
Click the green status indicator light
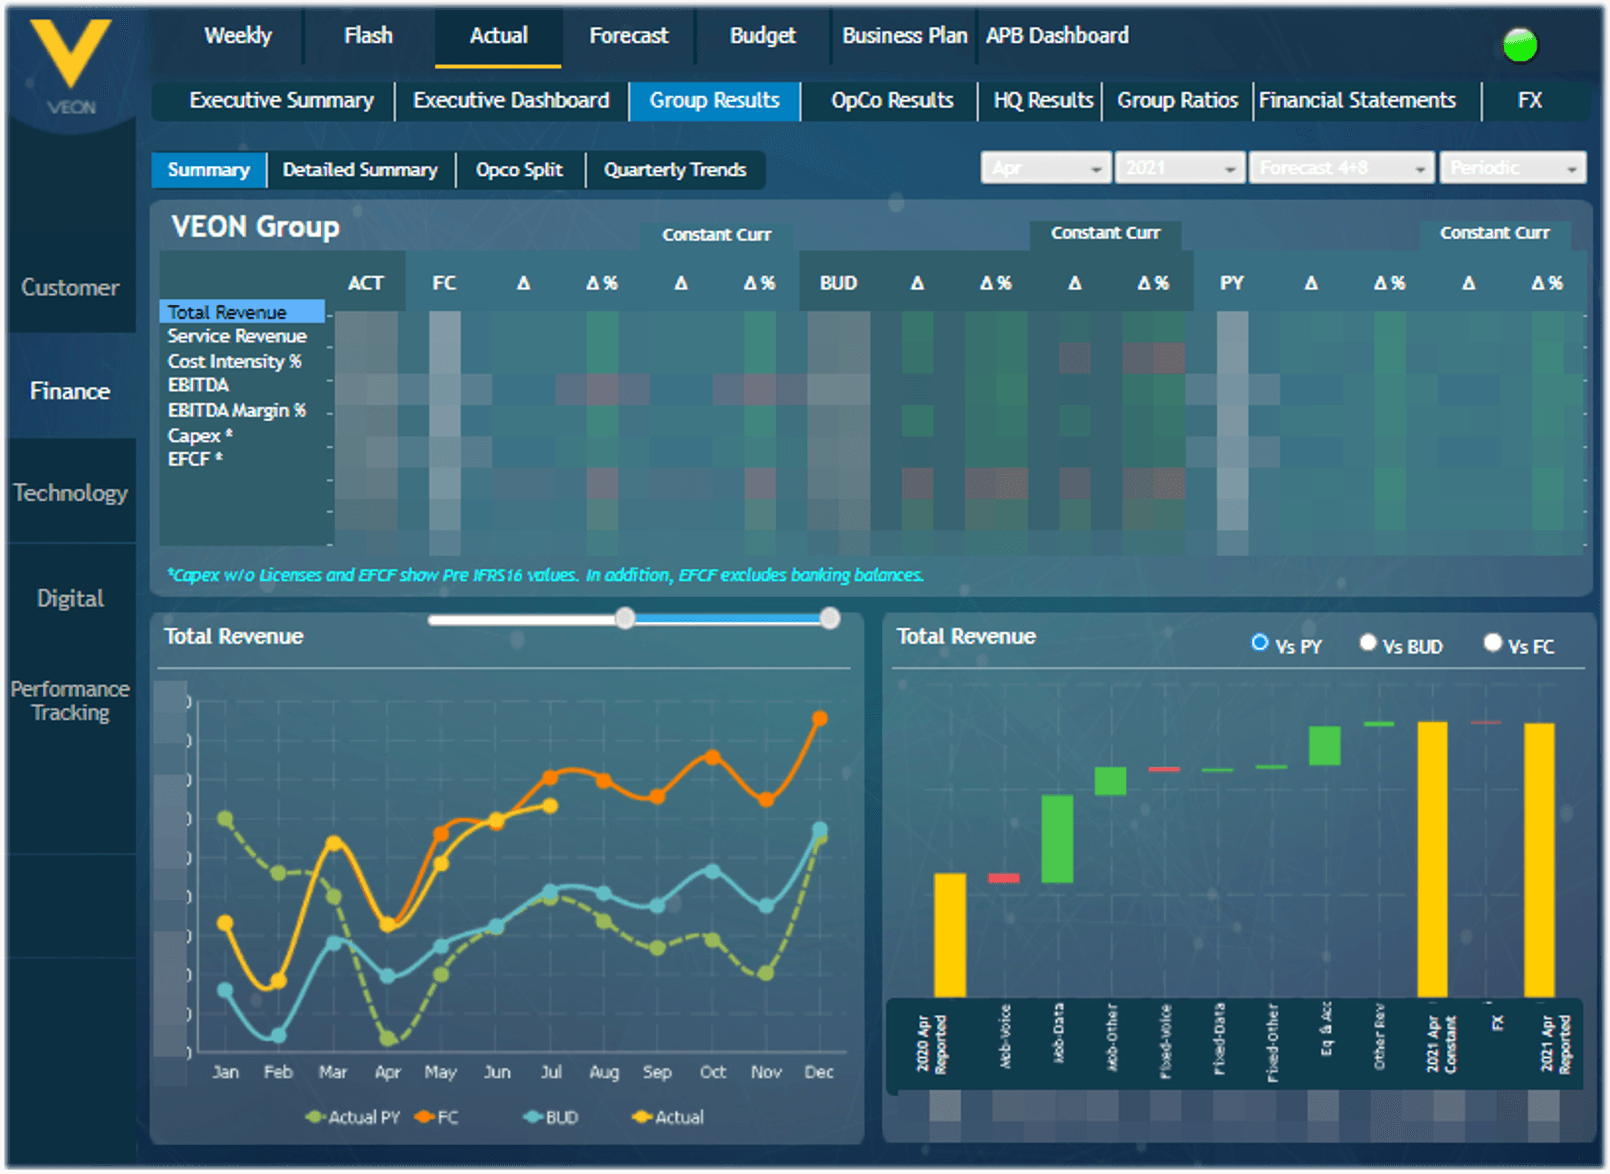pos(1520,45)
